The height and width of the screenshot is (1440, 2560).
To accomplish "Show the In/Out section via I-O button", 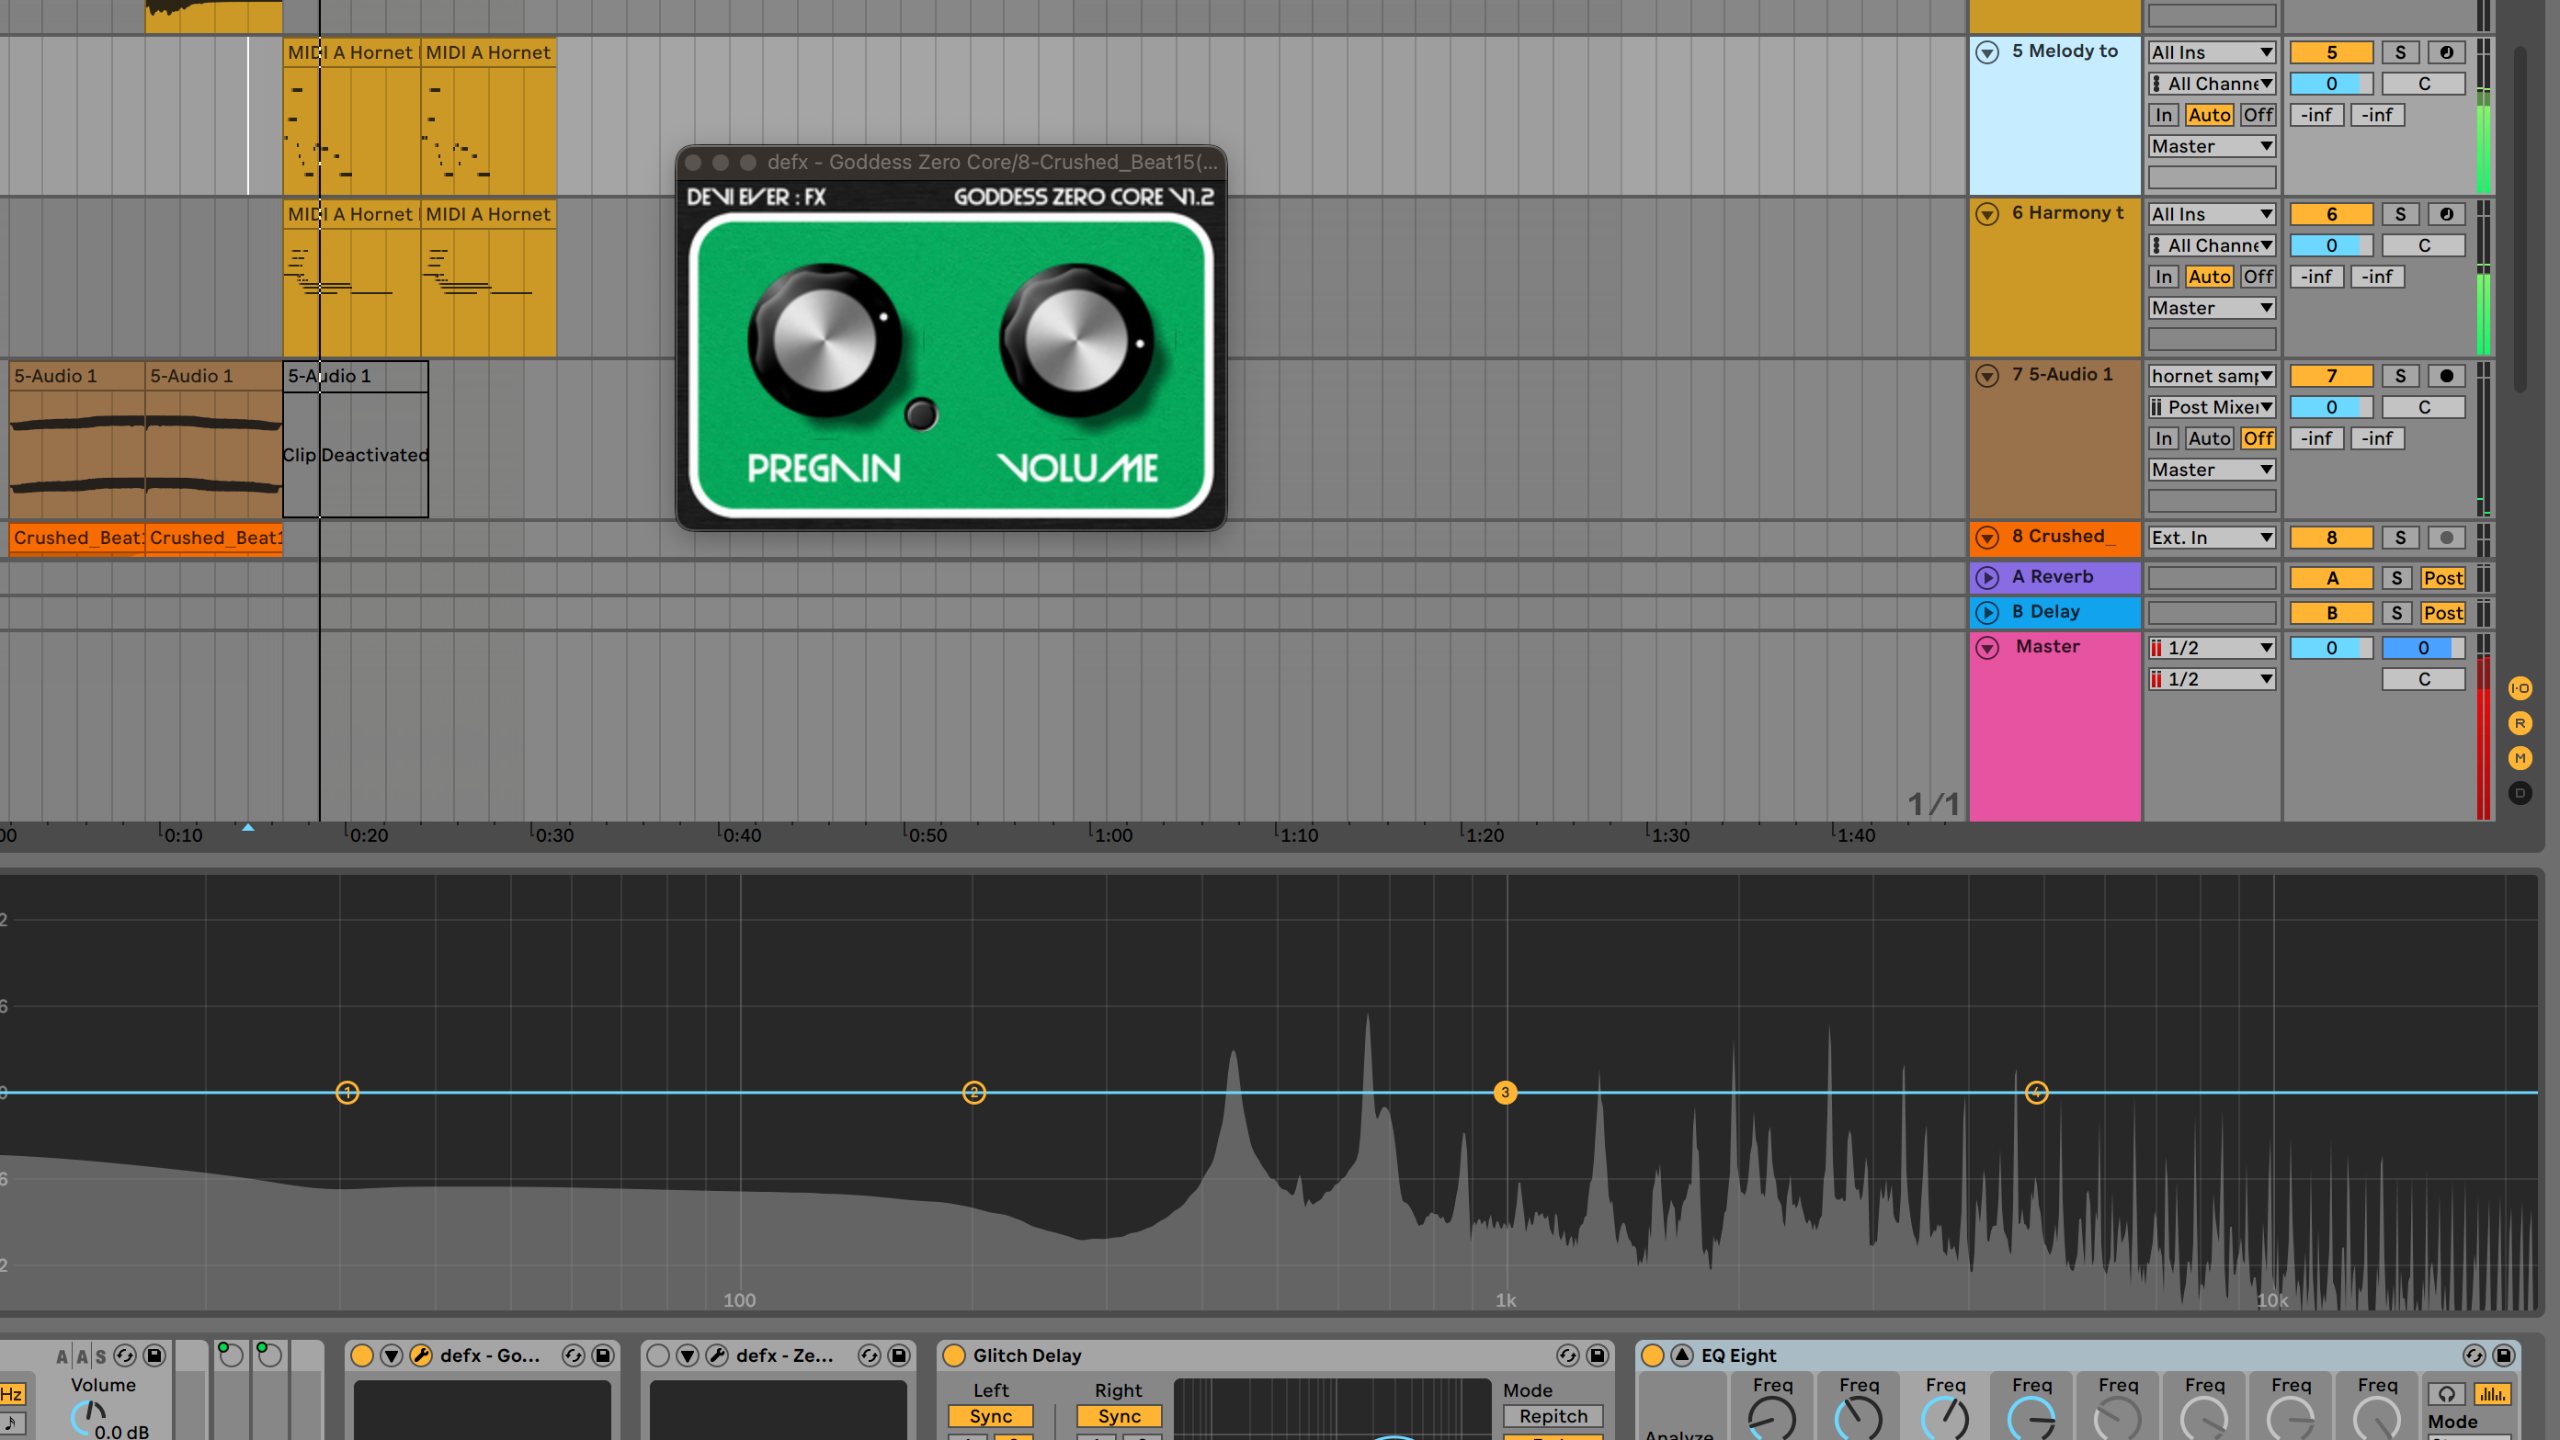I will [2520, 688].
